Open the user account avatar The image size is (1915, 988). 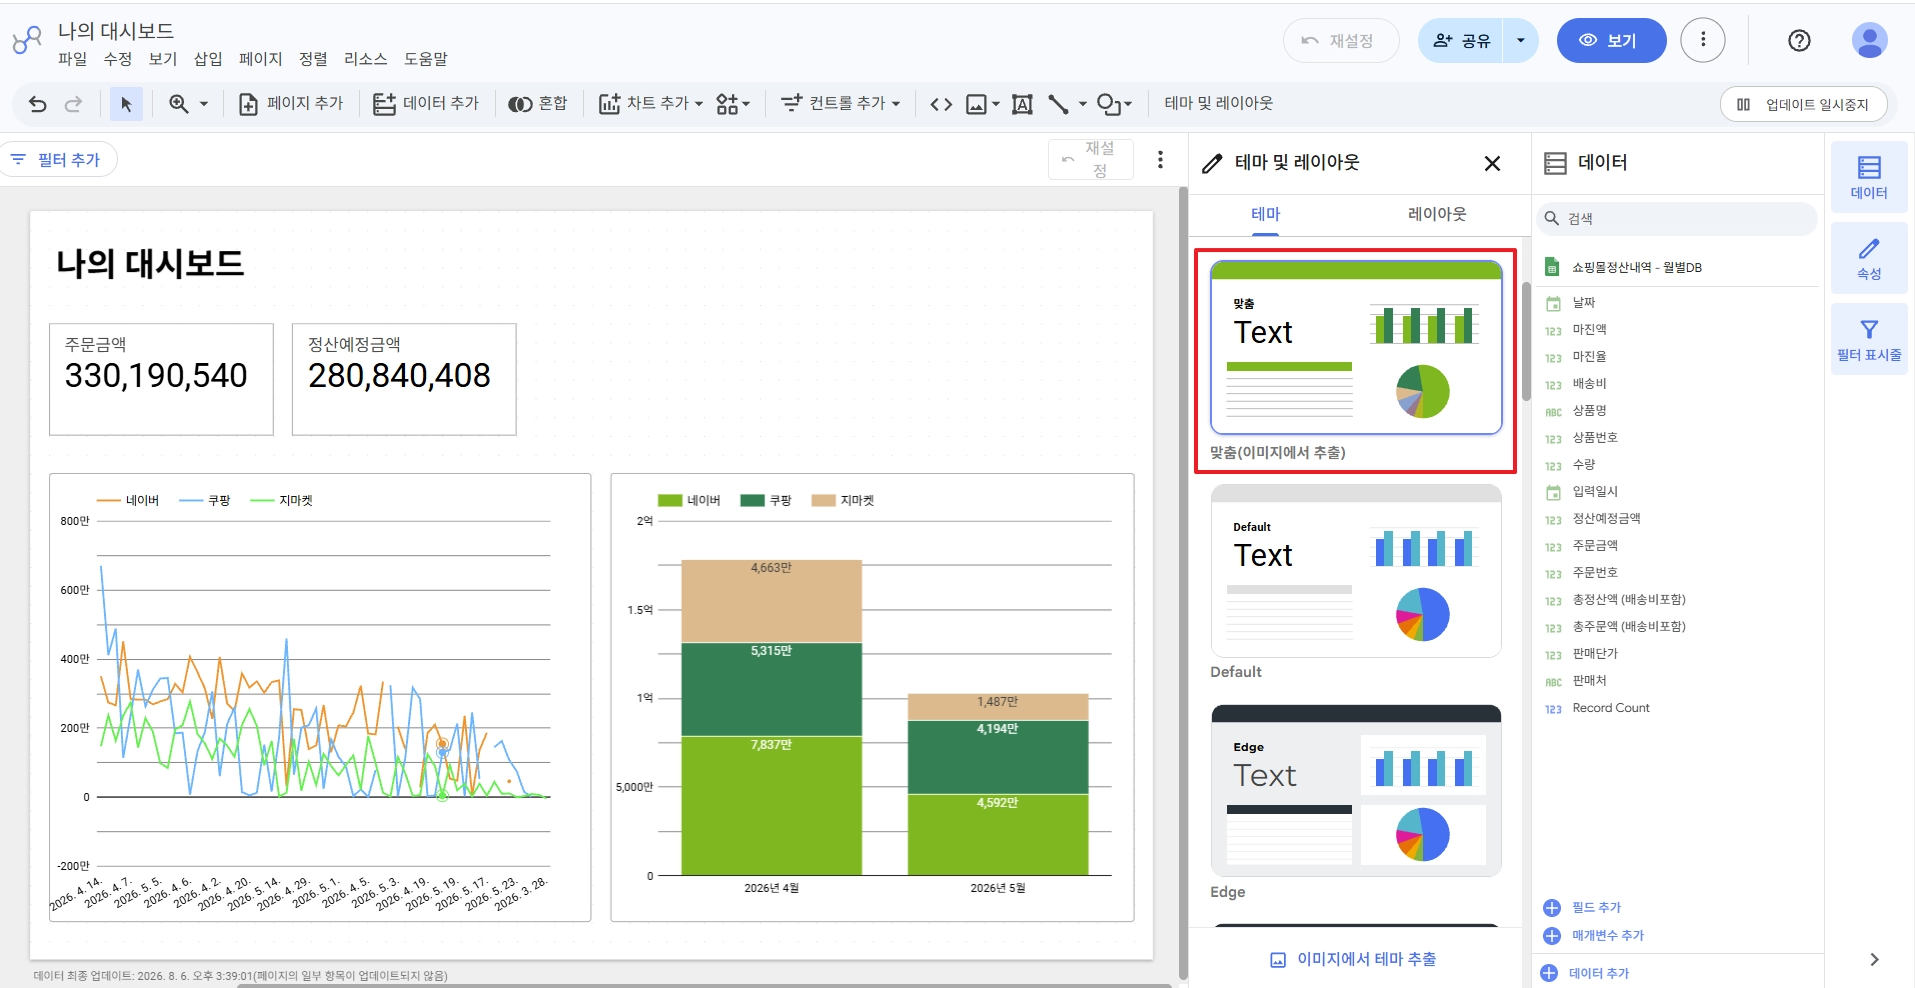pos(1869,41)
